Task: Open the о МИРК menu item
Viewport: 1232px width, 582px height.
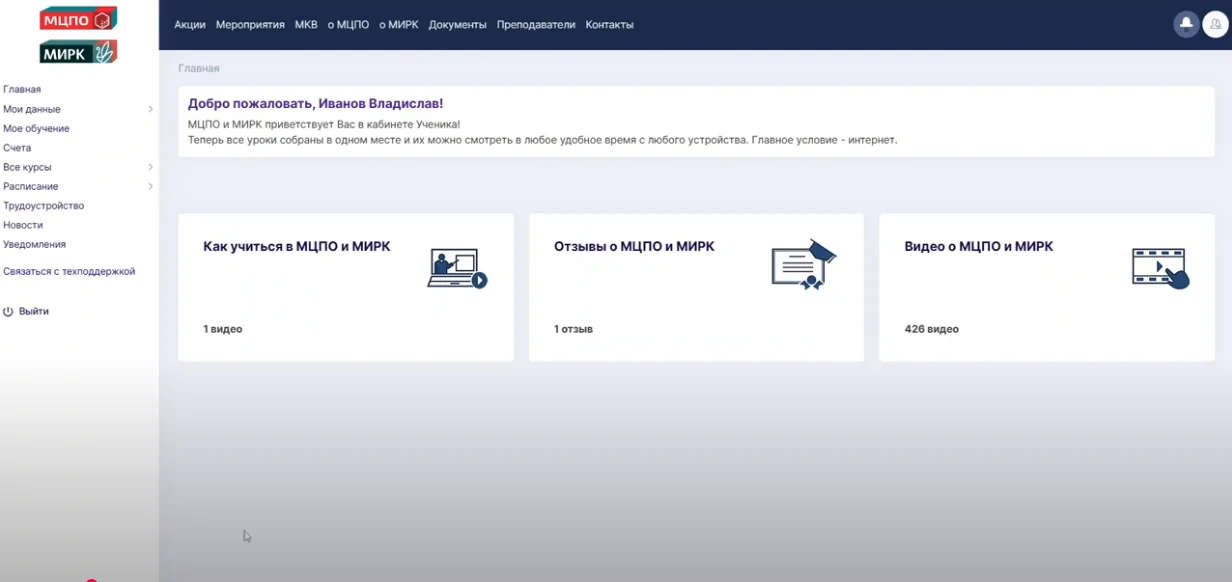Action: [399, 25]
